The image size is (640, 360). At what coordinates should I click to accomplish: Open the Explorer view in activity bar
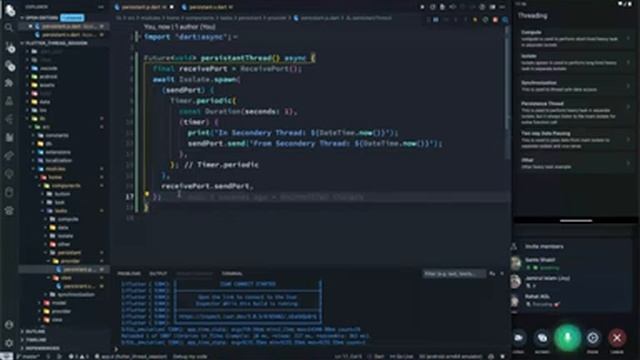coord(9,10)
